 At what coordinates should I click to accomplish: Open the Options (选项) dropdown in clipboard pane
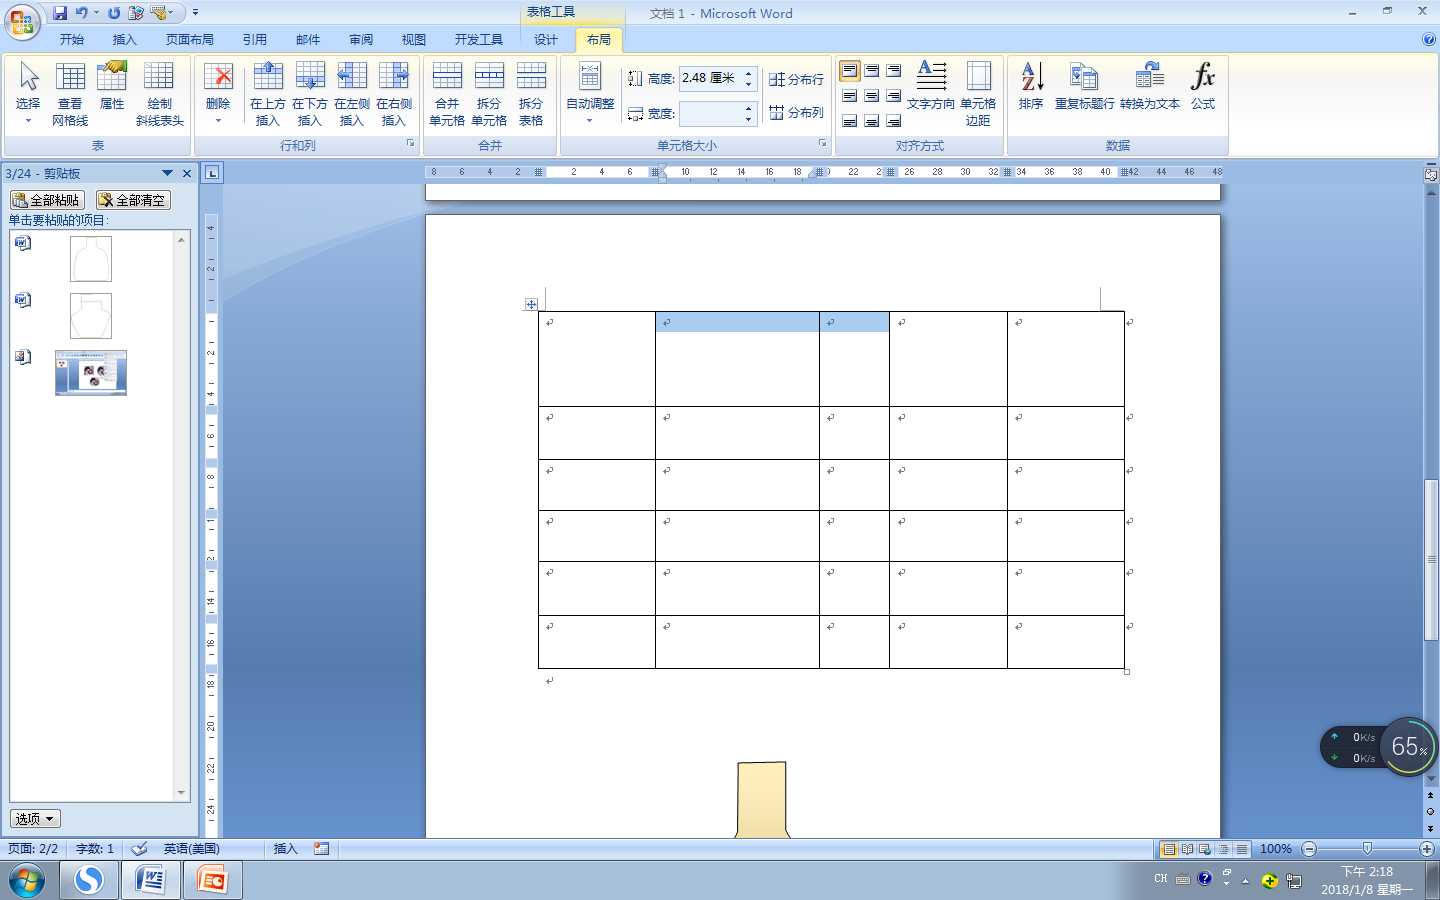(36, 818)
